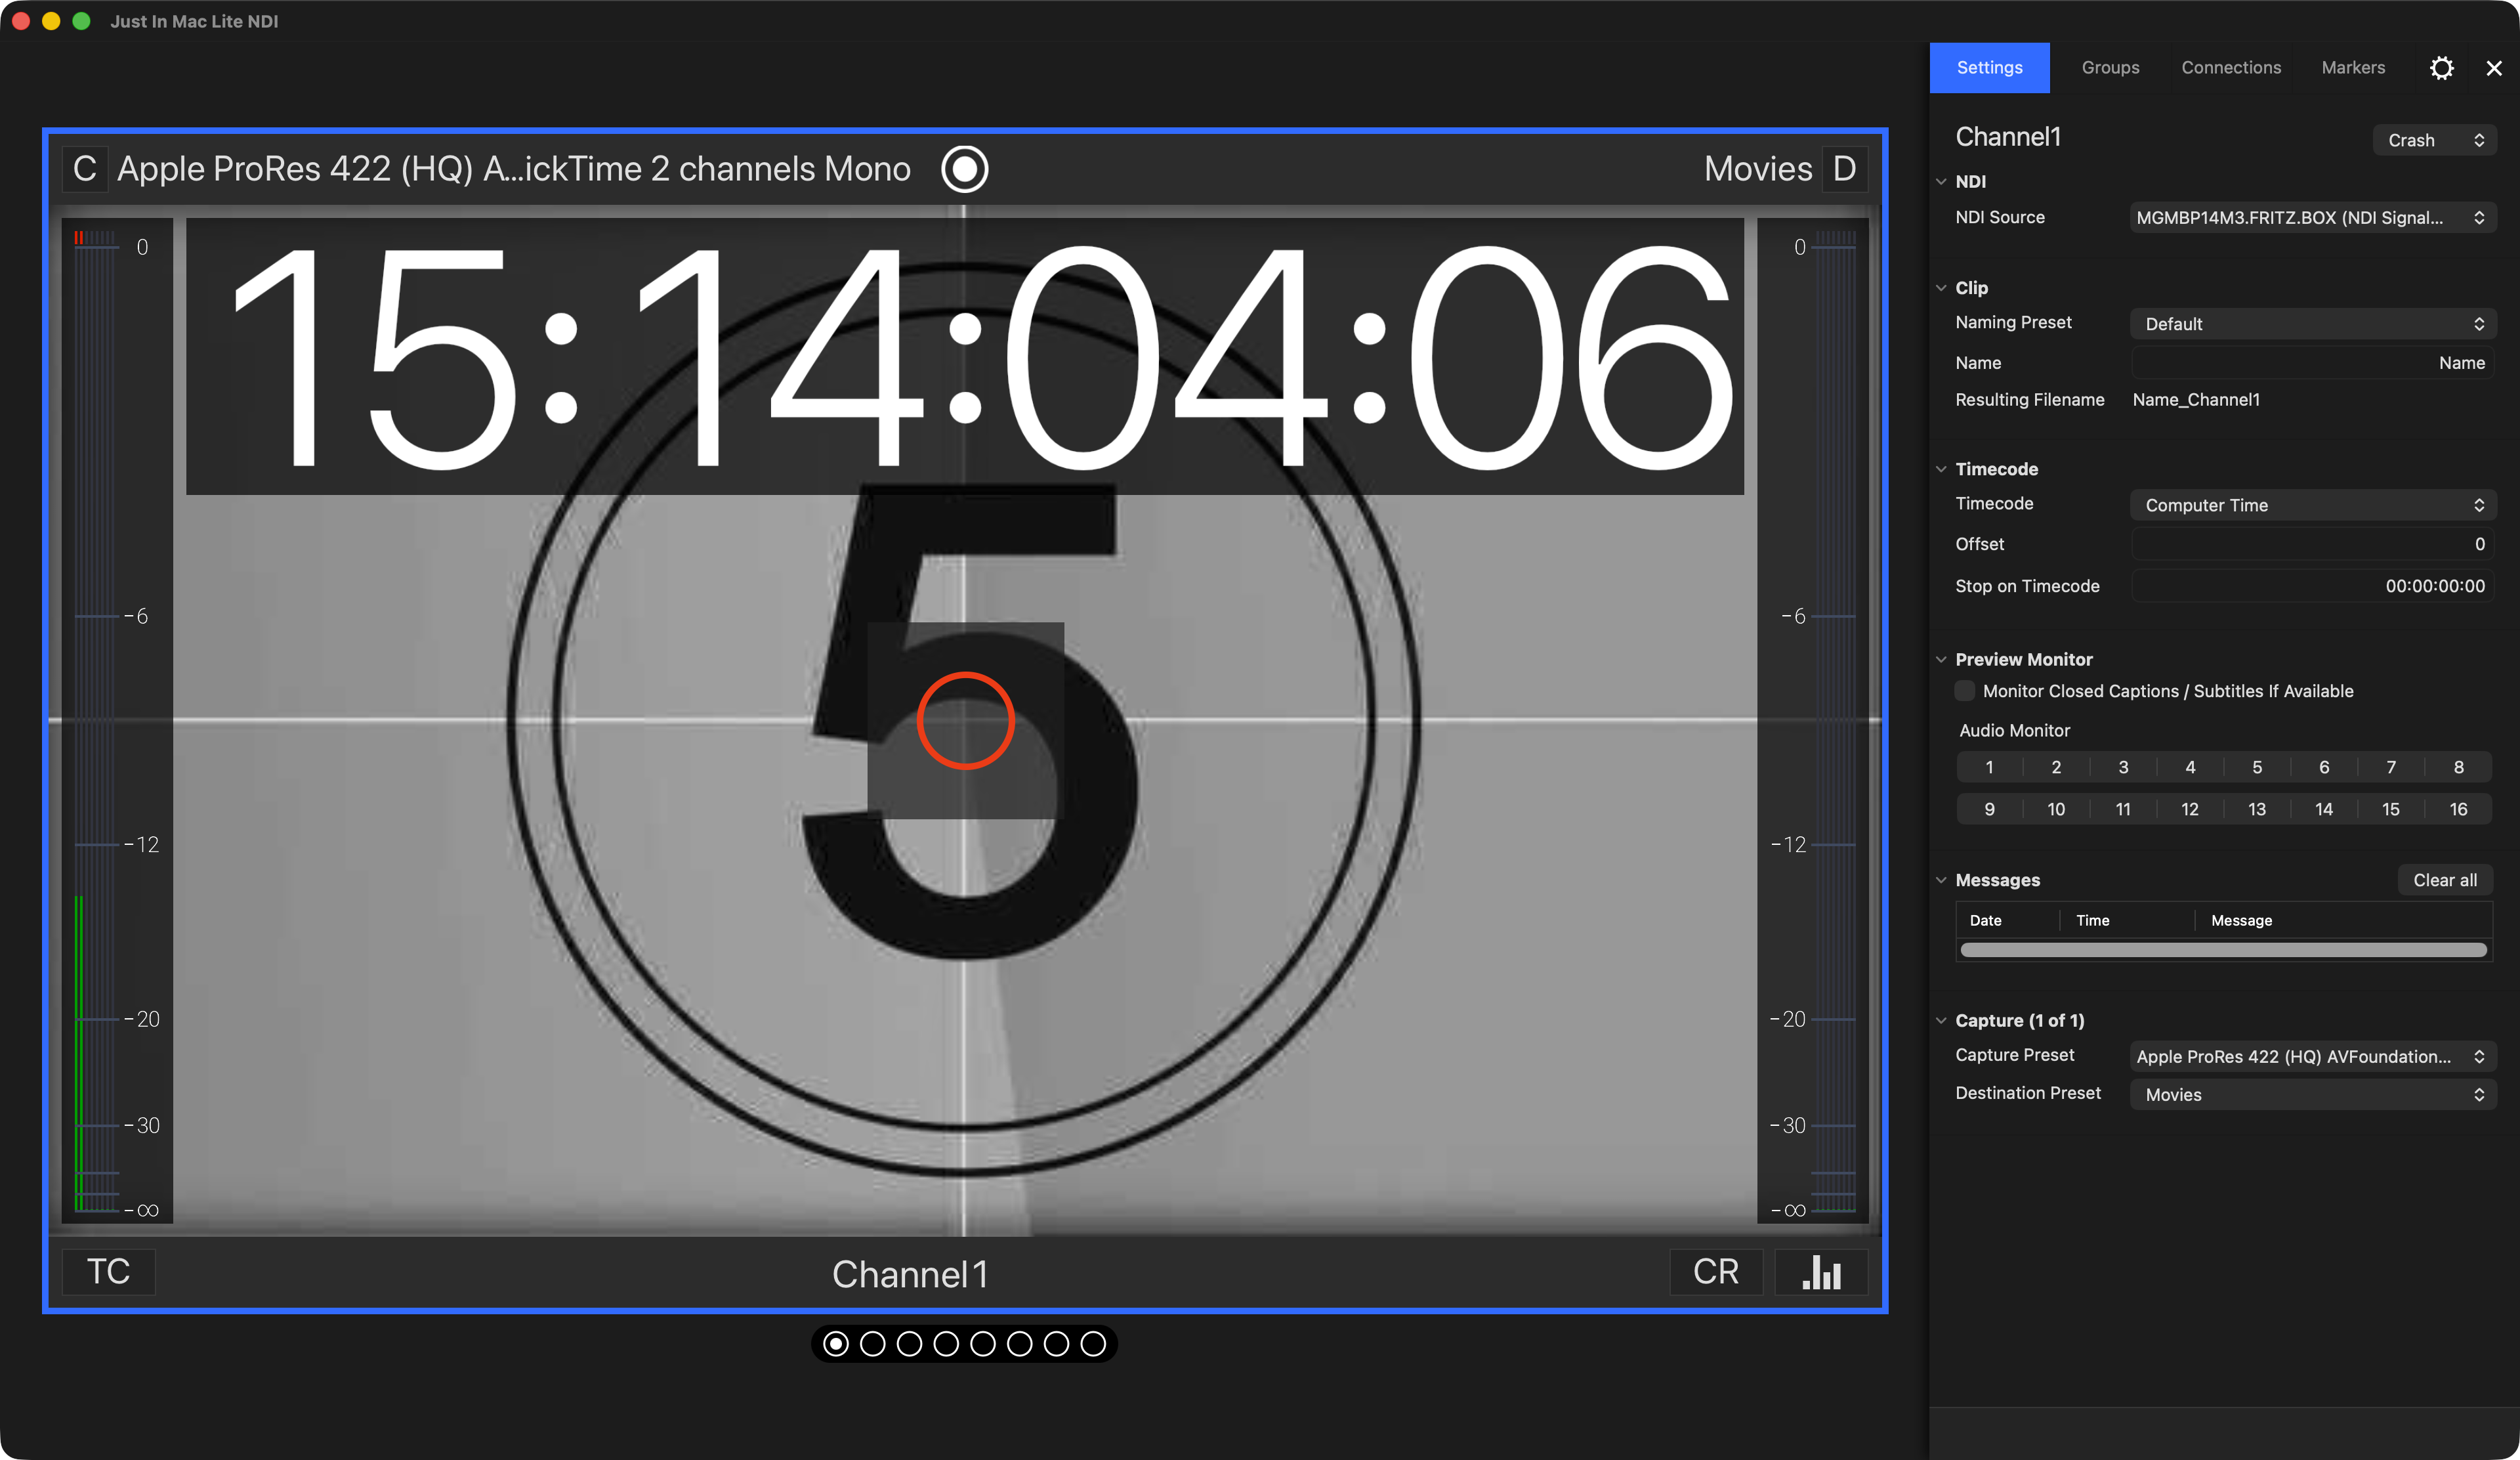
Task: Close the inspector panel with X
Action: click(x=2493, y=68)
